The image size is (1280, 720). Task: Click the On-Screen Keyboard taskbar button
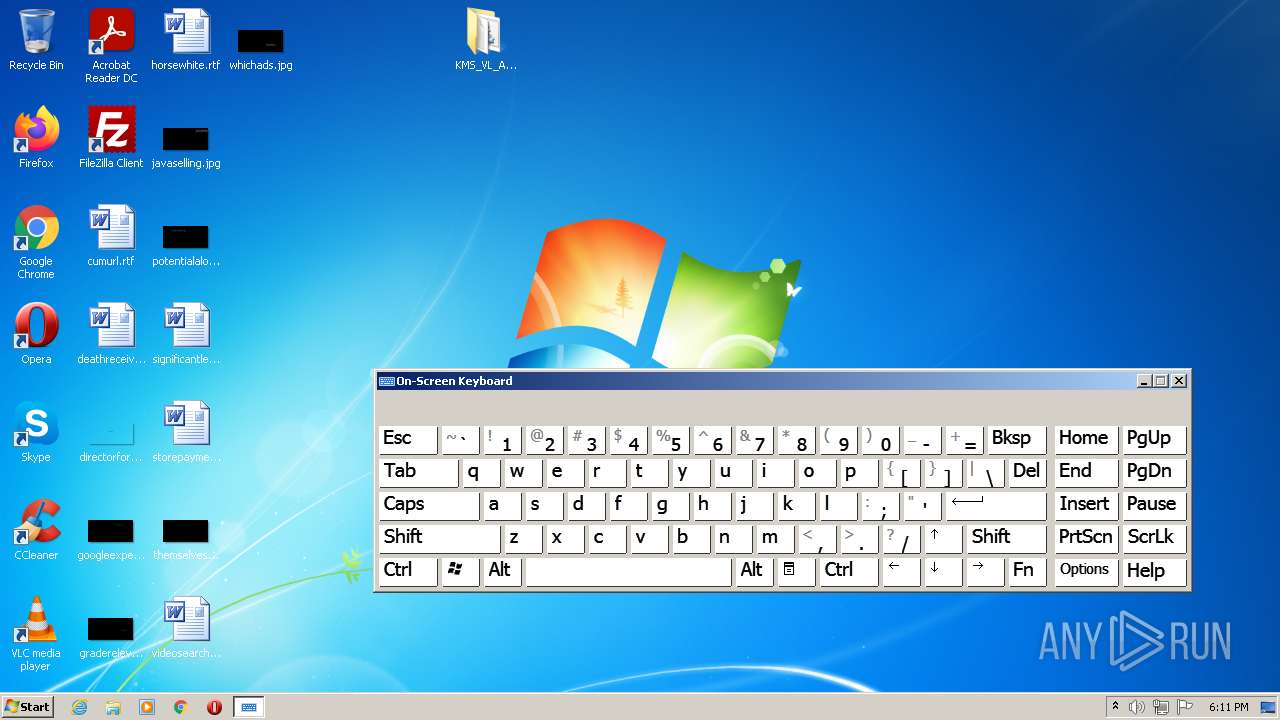pos(248,707)
